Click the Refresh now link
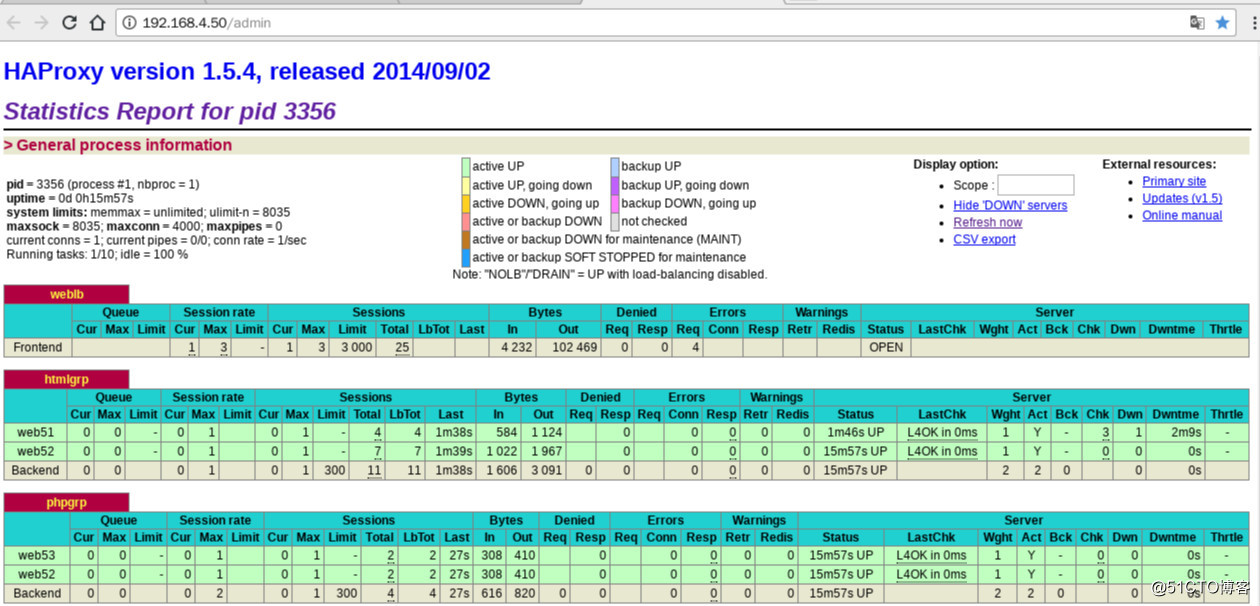The width and height of the screenshot is (1260, 606). click(x=987, y=222)
